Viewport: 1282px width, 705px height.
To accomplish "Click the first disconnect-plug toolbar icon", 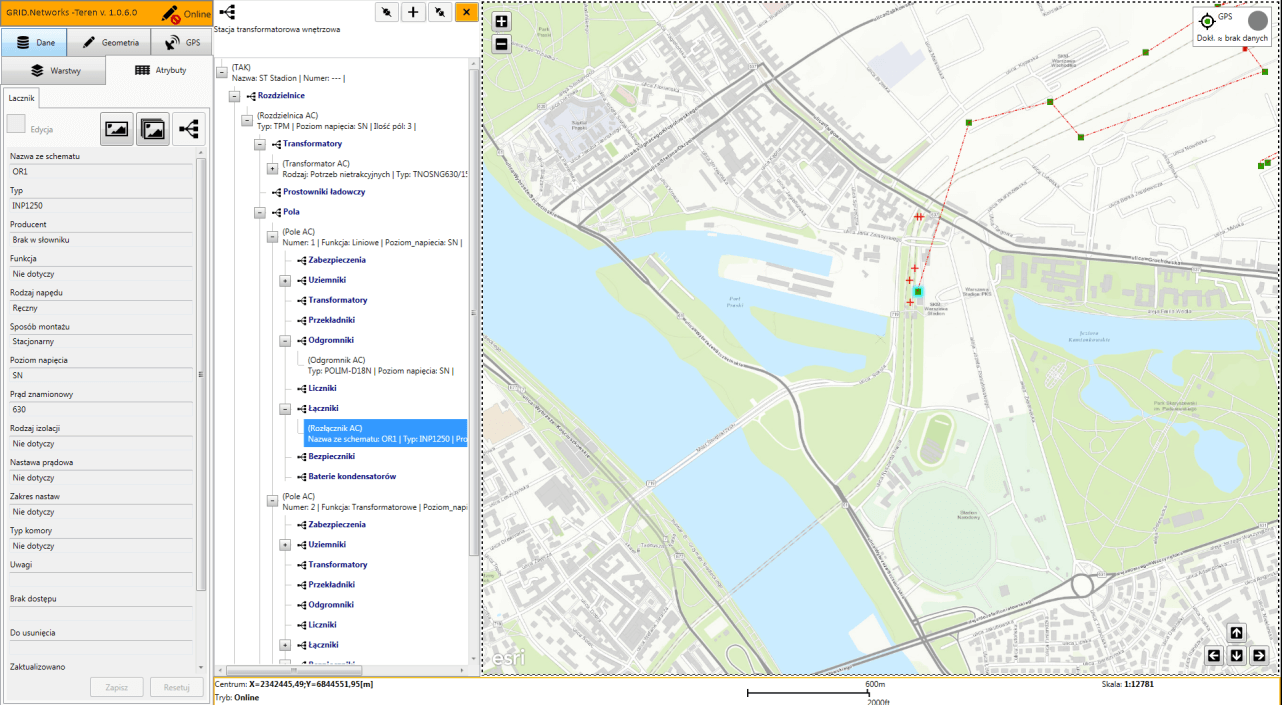I will [x=386, y=12].
